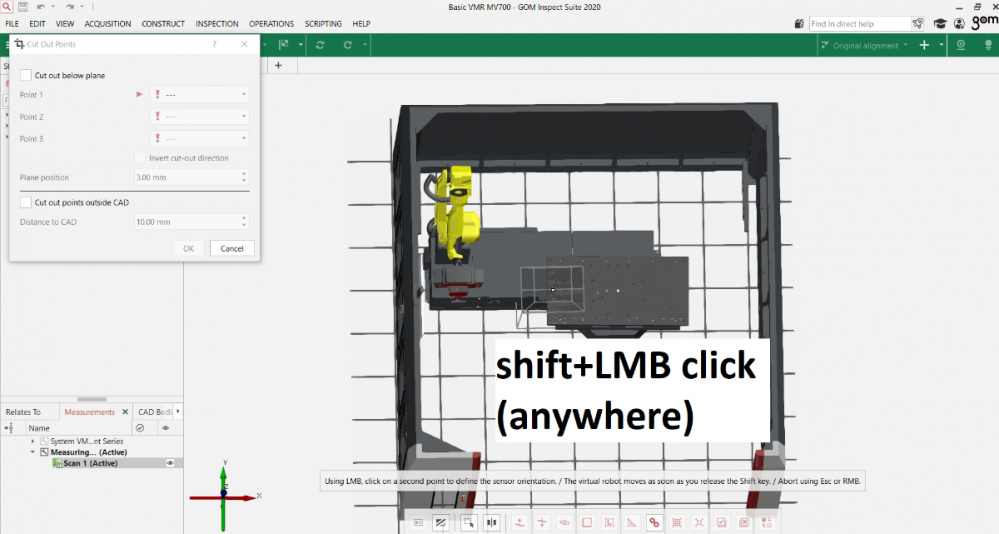Click the tab overflow arrow after CAD Bodies

pyautogui.click(x=178, y=412)
